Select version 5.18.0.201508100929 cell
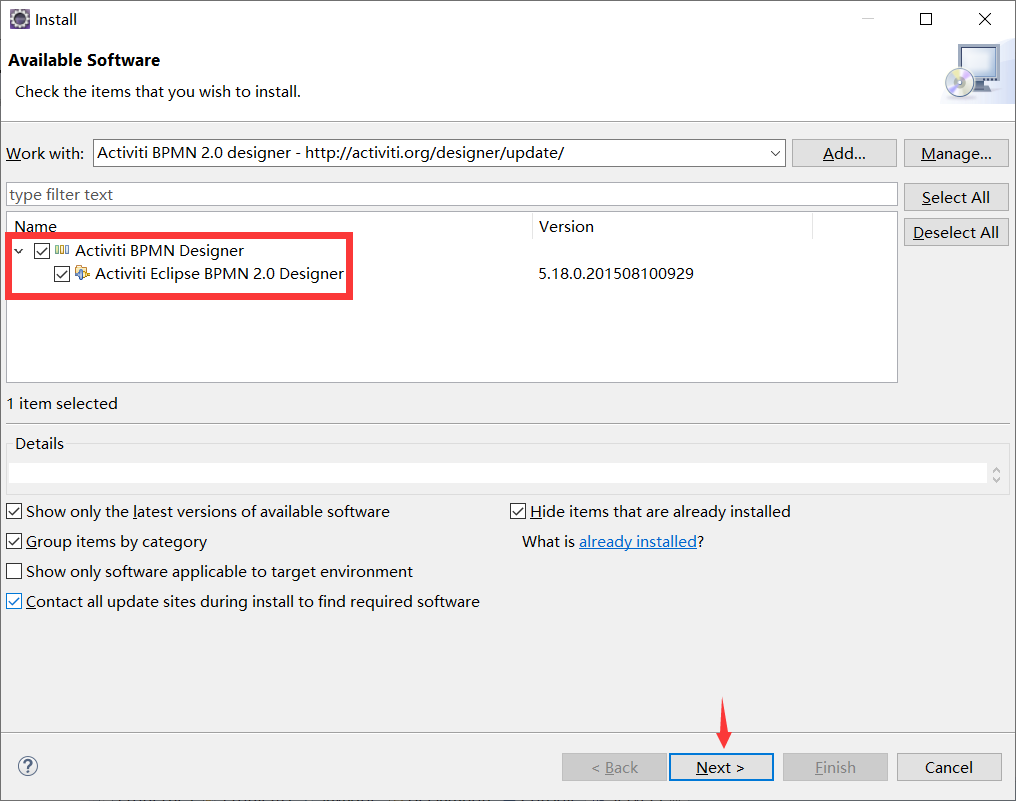 (616, 273)
